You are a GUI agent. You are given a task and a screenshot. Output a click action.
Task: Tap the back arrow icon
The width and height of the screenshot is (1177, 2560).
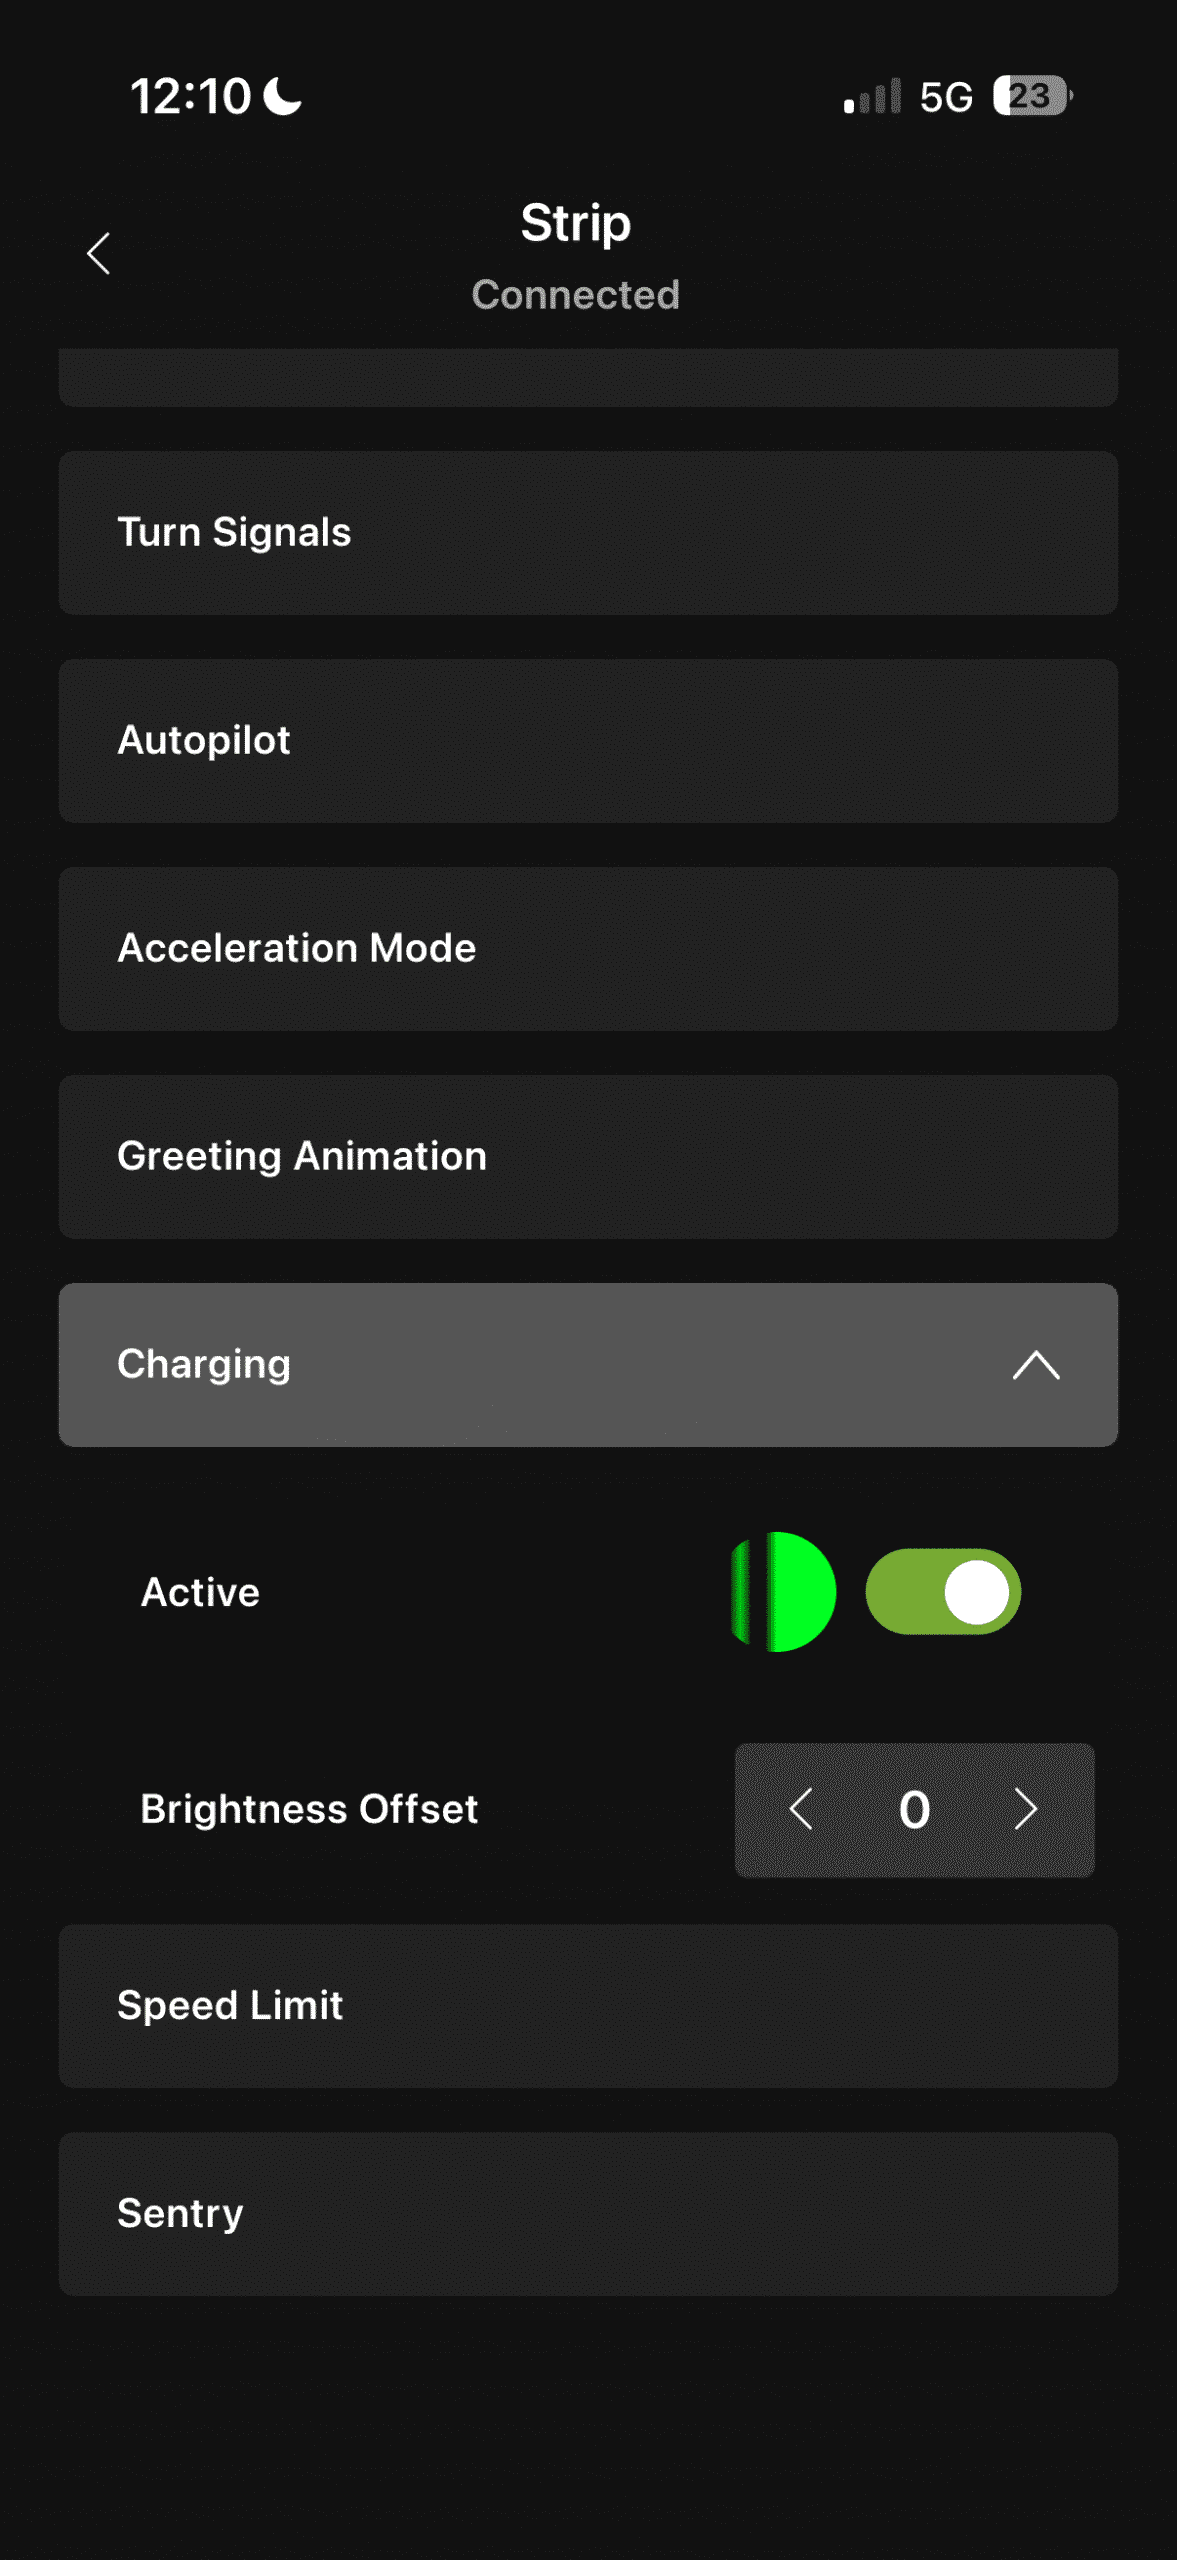(x=98, y=254)
